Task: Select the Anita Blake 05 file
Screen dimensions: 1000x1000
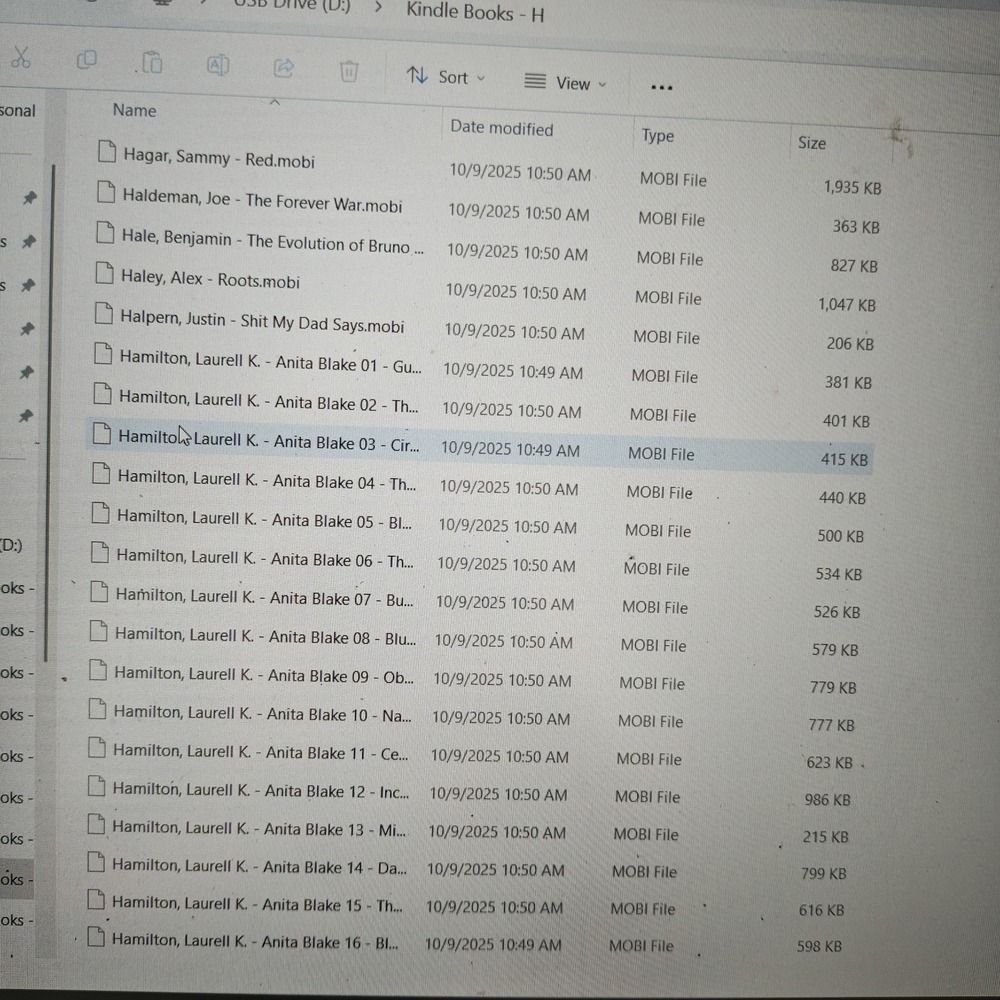Action: click(264, 519)
